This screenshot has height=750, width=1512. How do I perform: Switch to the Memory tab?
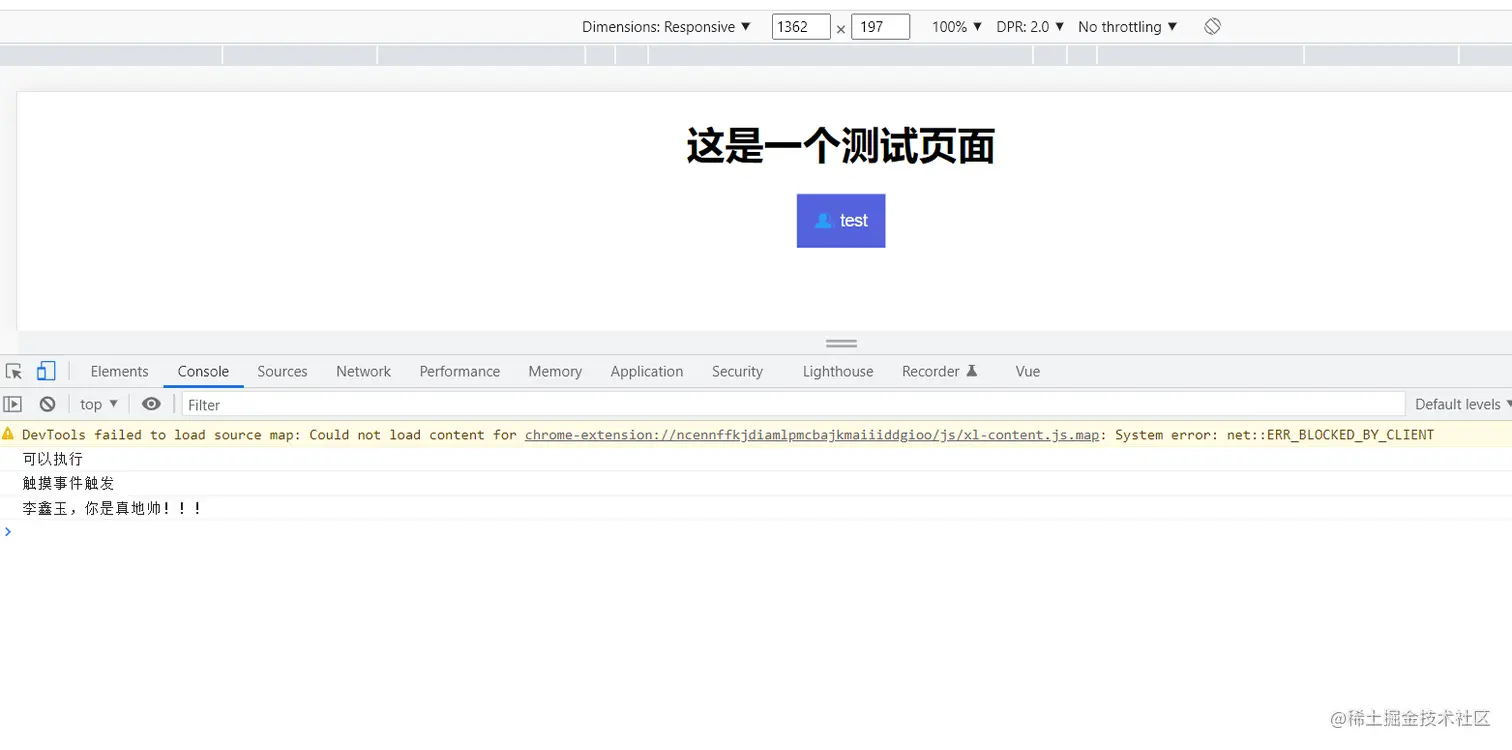click(x=555, y=371)
